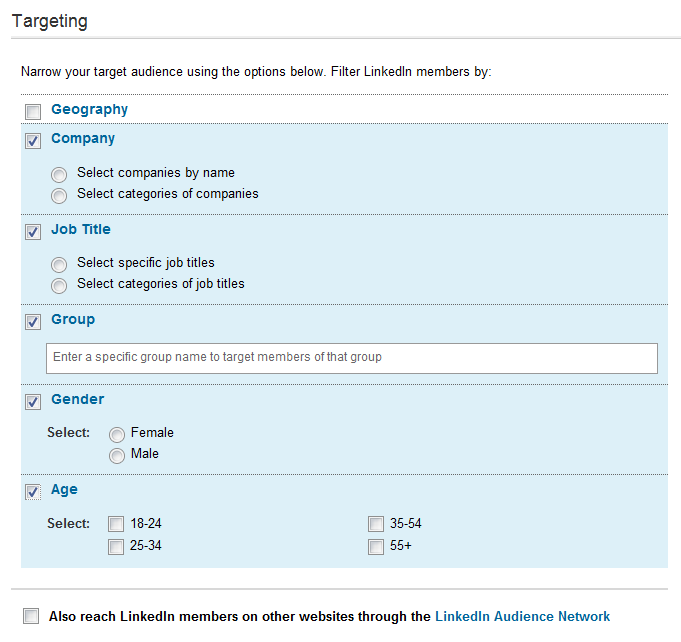Select the Female gender radio button
Screen dimensions: 681x642
118,434
